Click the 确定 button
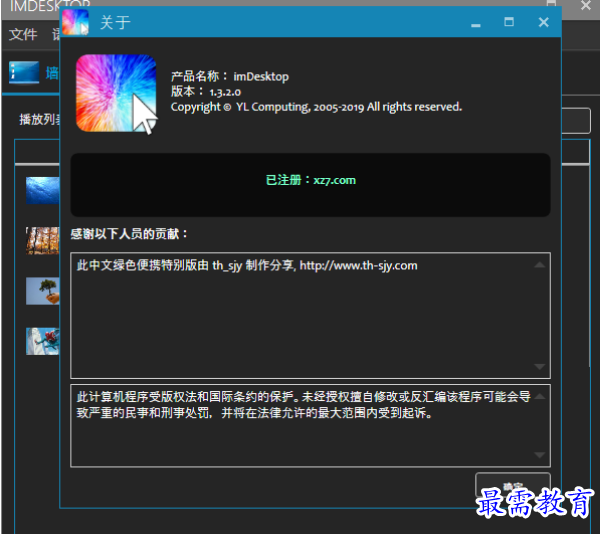The image size is (600, 534). [x=513, y=486]
